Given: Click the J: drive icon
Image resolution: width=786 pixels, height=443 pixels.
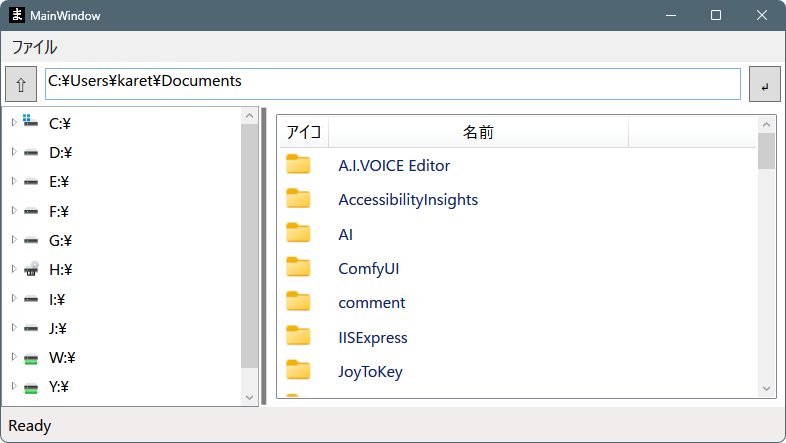Looking at the screenshot, I should [x=31, y=328].
